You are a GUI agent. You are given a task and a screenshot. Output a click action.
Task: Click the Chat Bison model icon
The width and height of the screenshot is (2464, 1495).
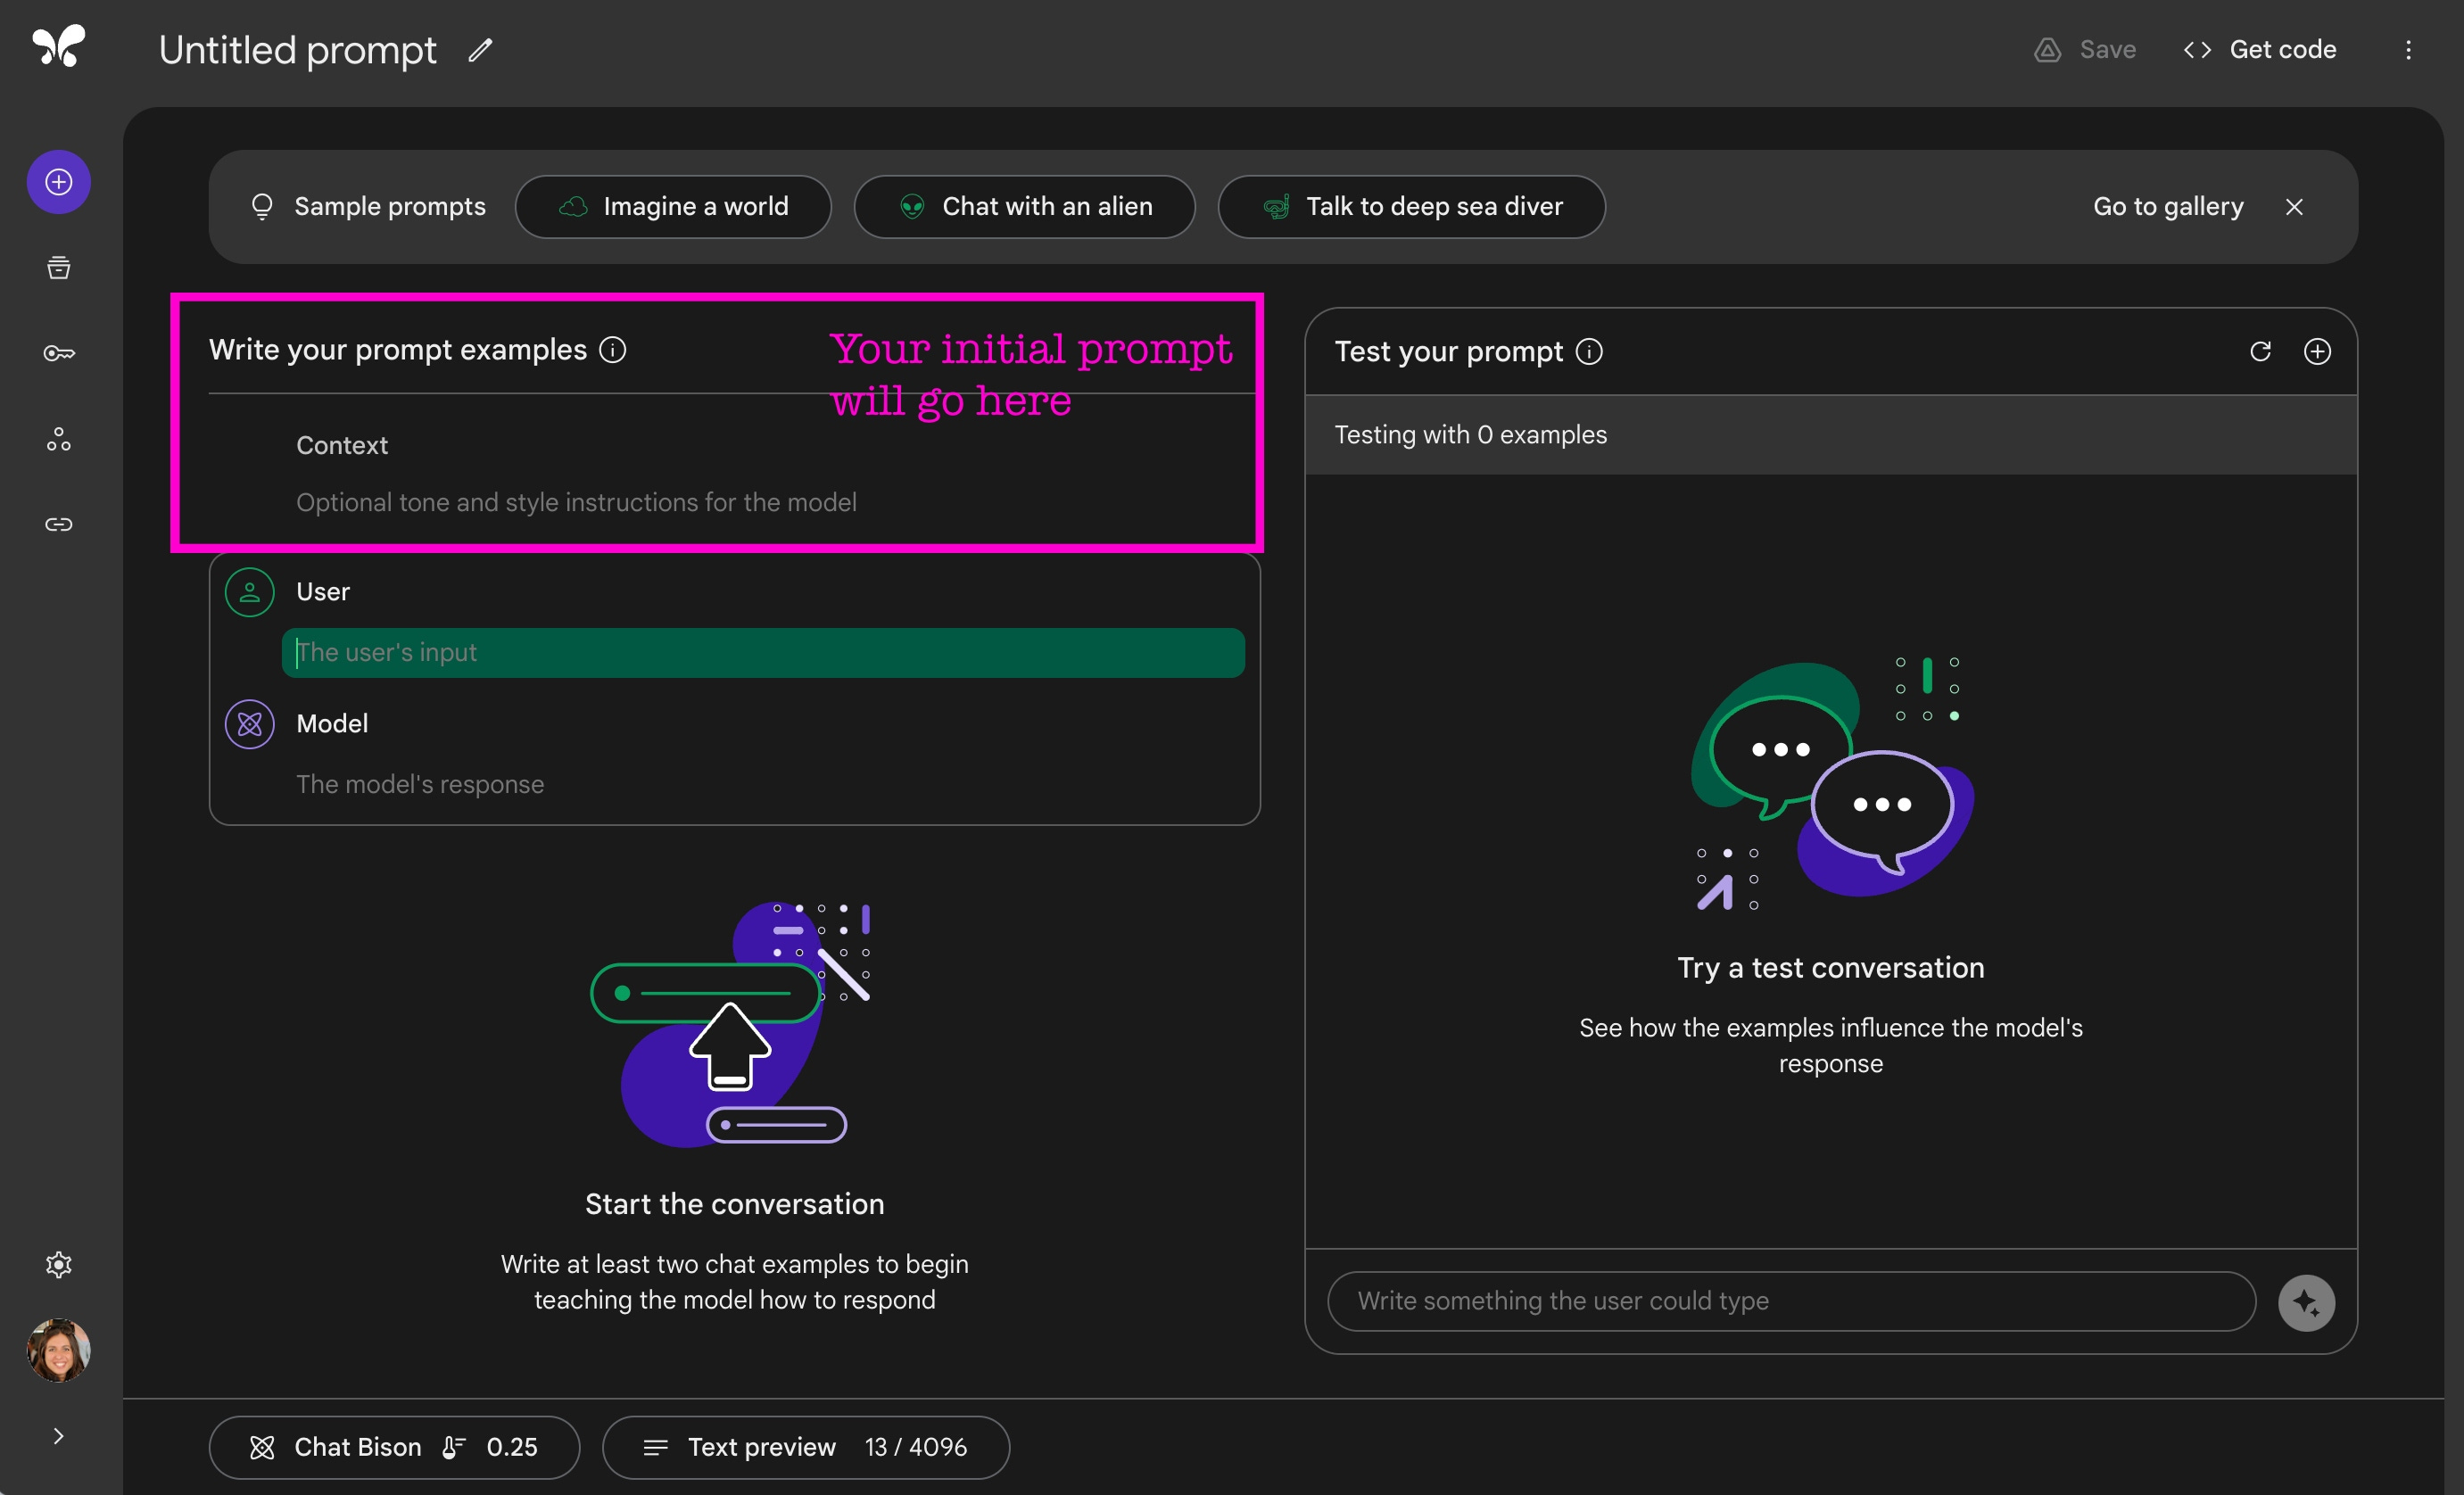(x=262, y=1447)
